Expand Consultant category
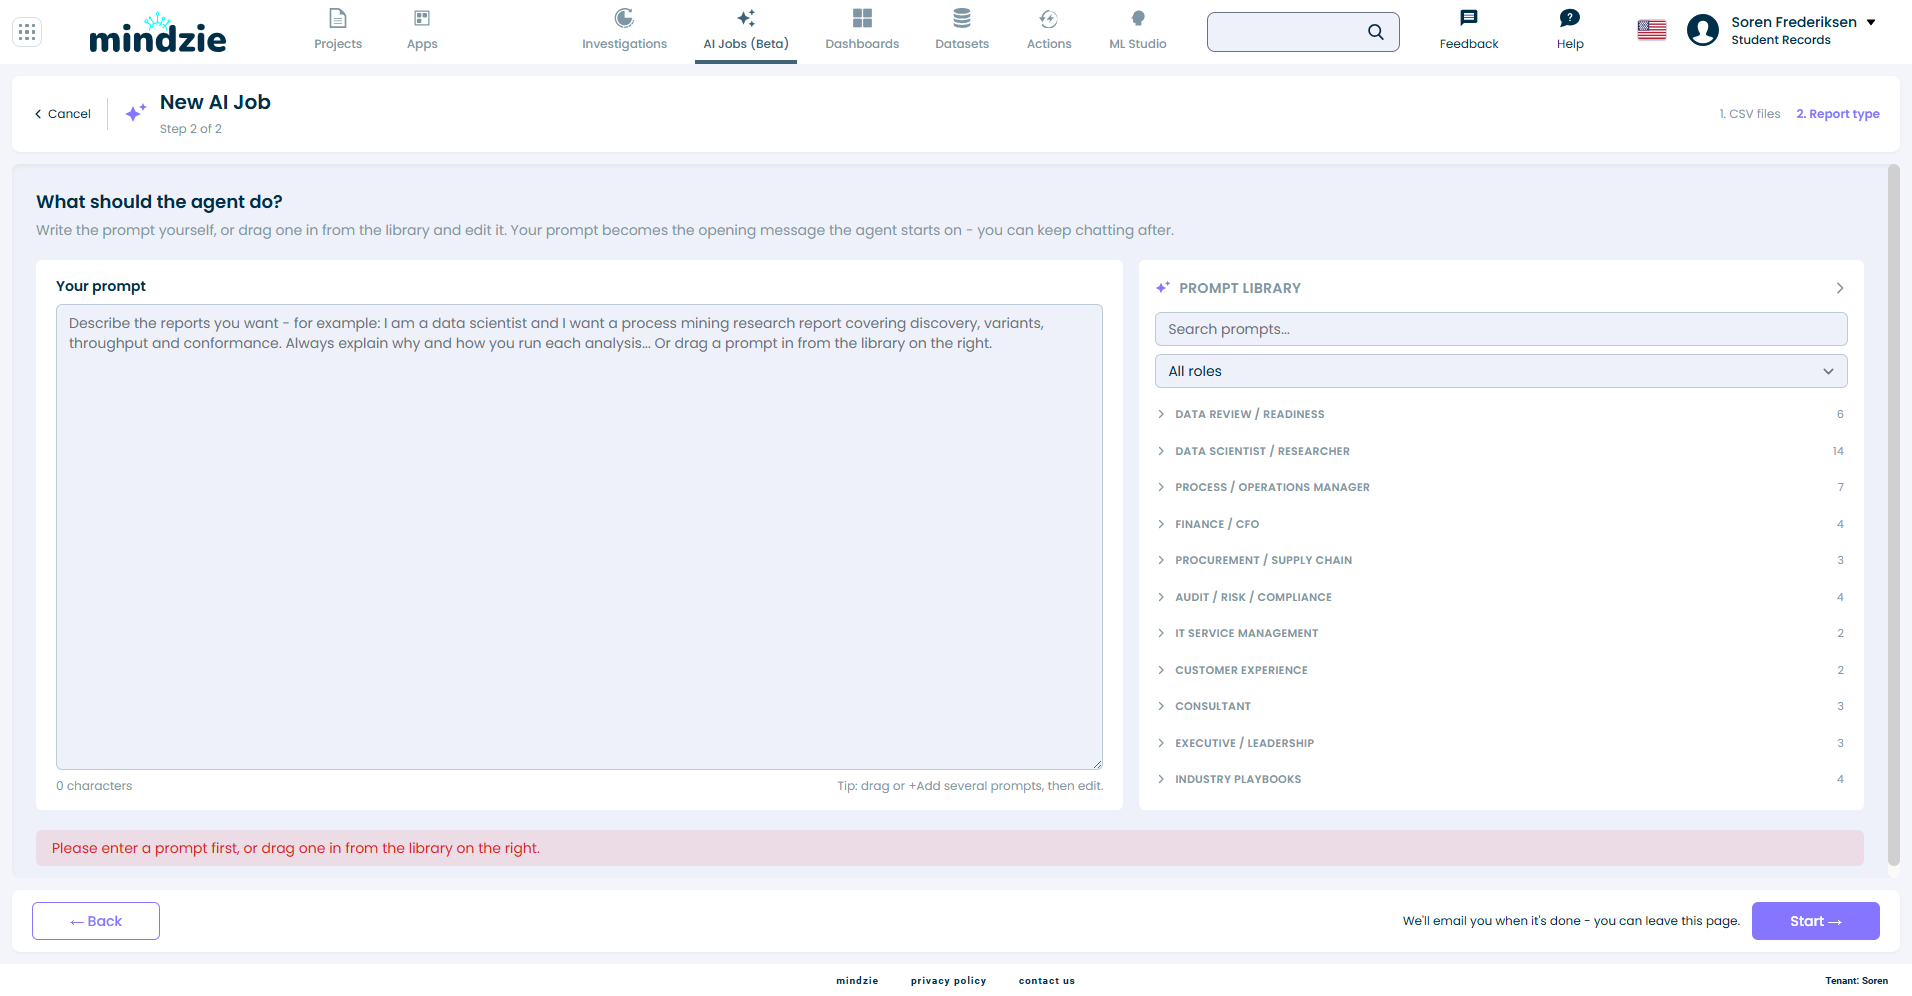The image size is (1912, 996). [x=1501, y=706]
